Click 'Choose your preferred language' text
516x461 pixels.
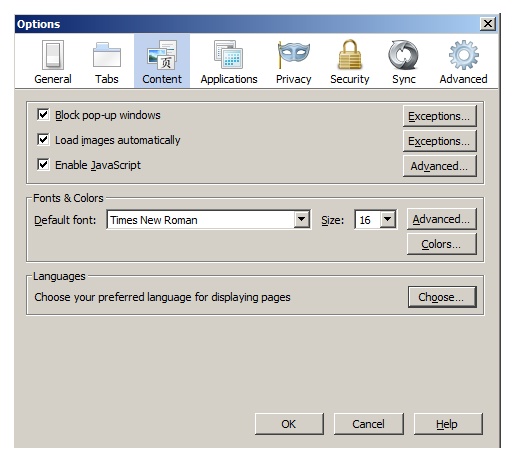tap(162, 297)
